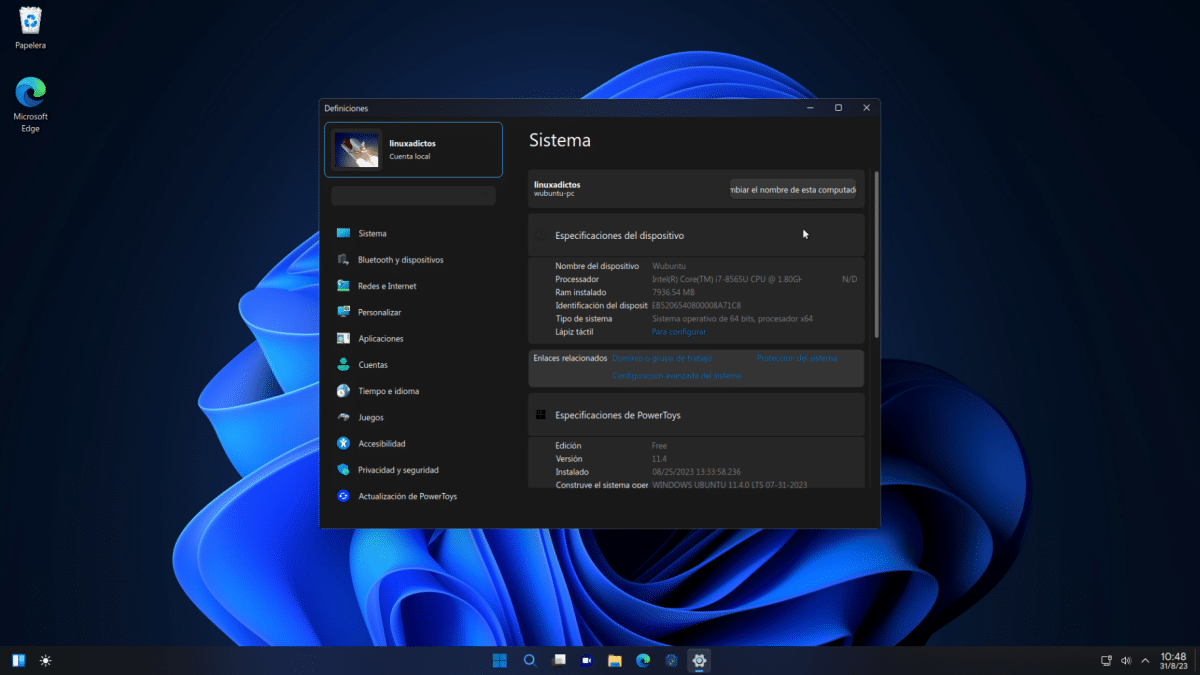Open the Start menu Windows logo
This screenshot has width=1200, height=675.
(x=500, y=660)
